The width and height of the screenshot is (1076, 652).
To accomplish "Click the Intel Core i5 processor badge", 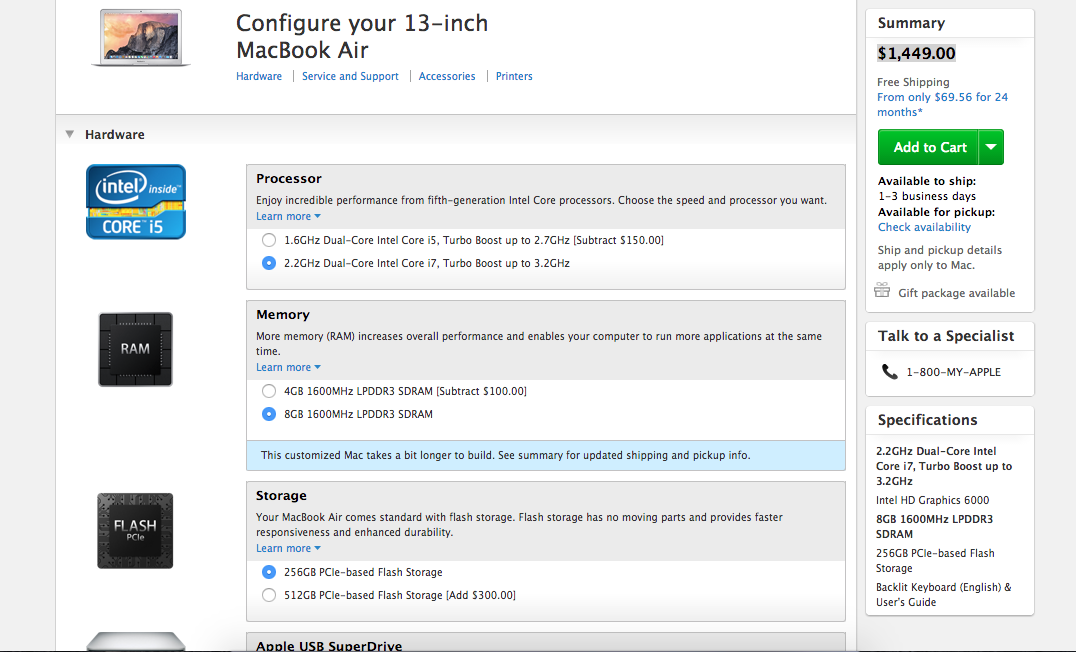I will 136,202.
